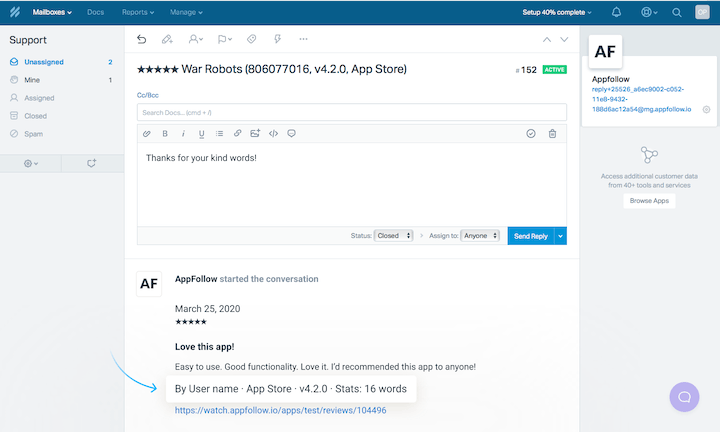
Task: Open the user avatar profile
Action: 702,12
